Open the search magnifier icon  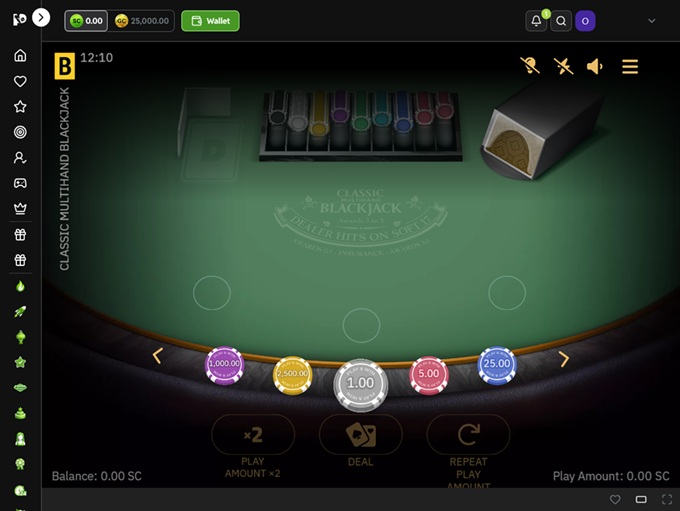point(561,21)
